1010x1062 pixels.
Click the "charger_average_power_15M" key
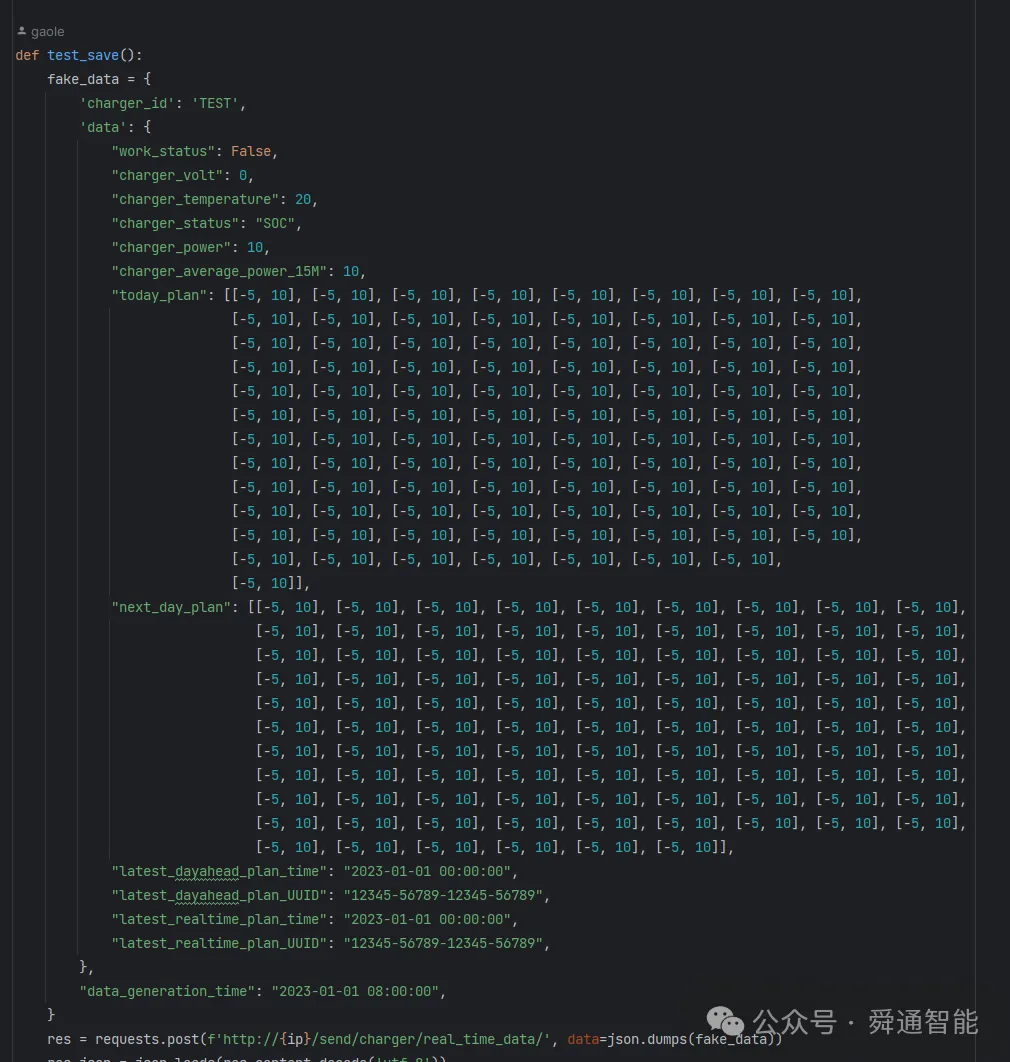click(219, 272)
